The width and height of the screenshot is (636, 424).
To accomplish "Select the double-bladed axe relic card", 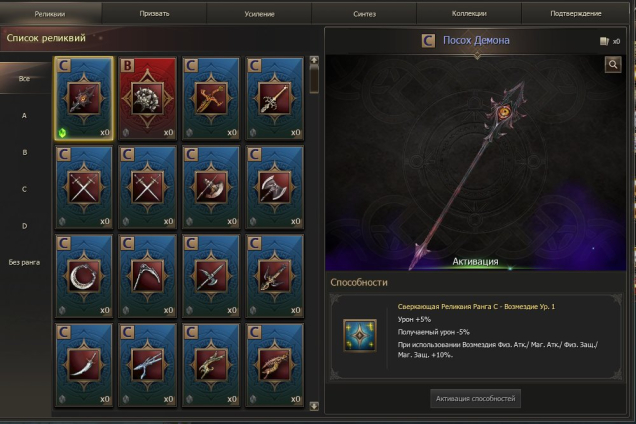I will [x=275, y=187].
